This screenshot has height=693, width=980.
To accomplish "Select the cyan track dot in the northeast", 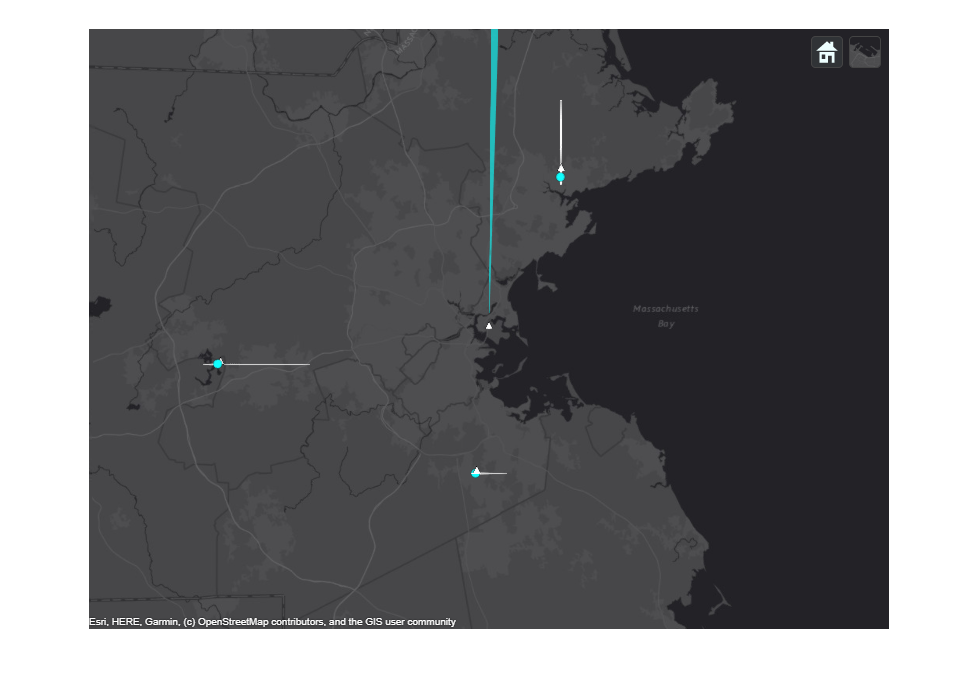I will [561, 177].
